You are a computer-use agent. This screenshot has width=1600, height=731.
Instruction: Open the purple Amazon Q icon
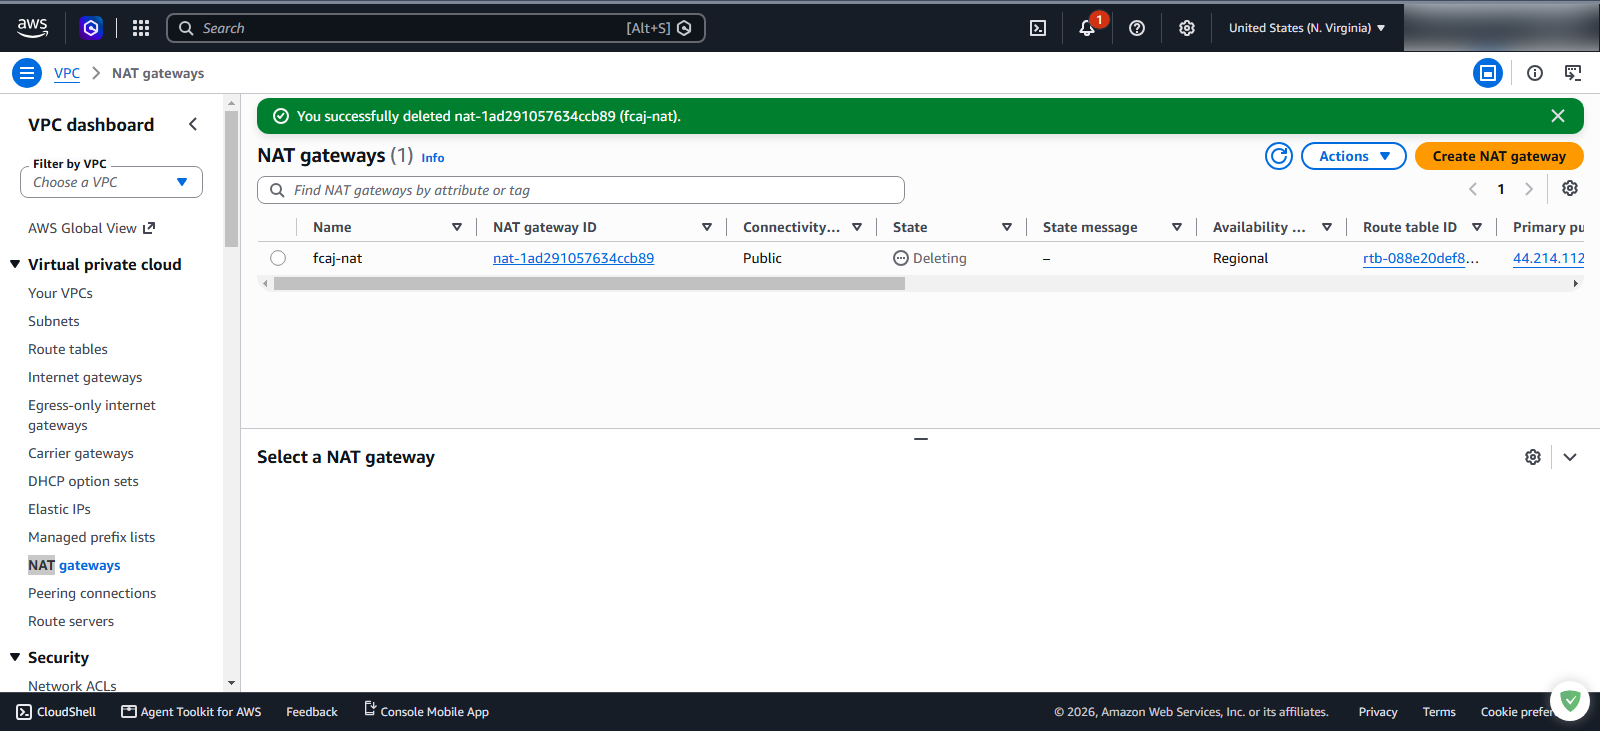tap(91, 28)
